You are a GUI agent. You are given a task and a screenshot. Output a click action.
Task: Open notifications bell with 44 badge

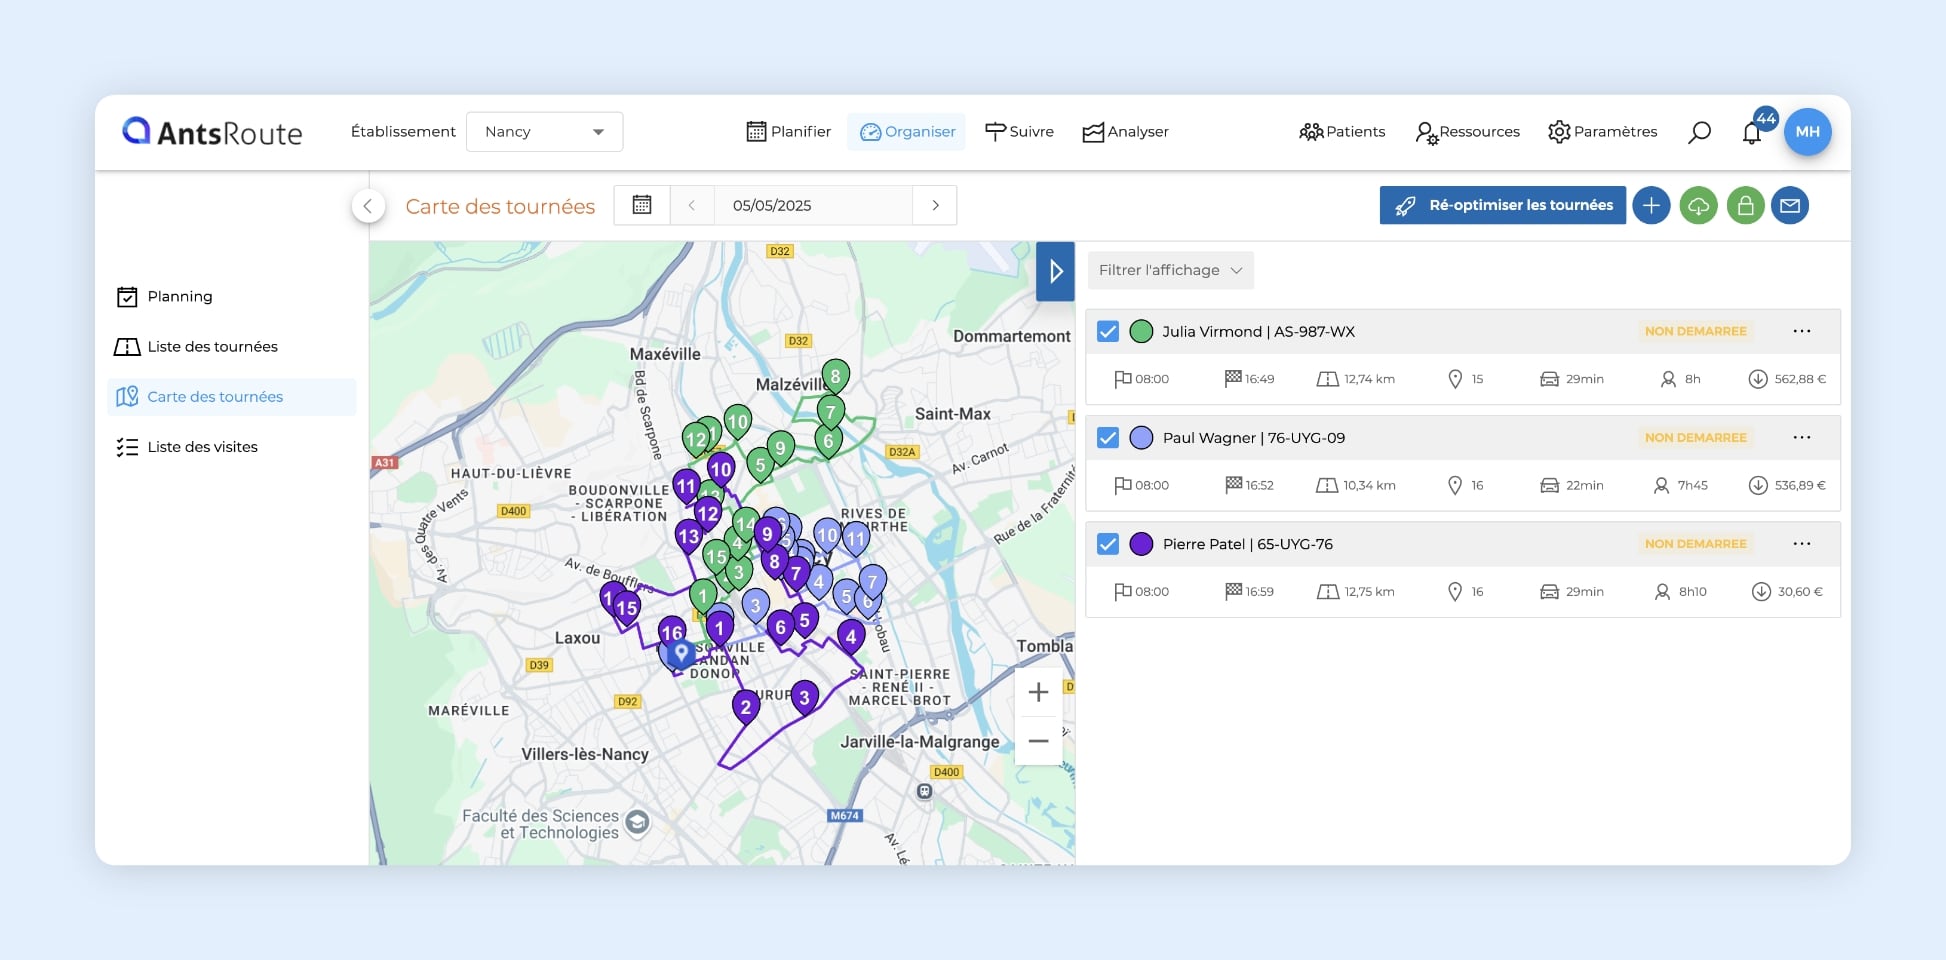pyautogui.click(x=1752, y=133)
